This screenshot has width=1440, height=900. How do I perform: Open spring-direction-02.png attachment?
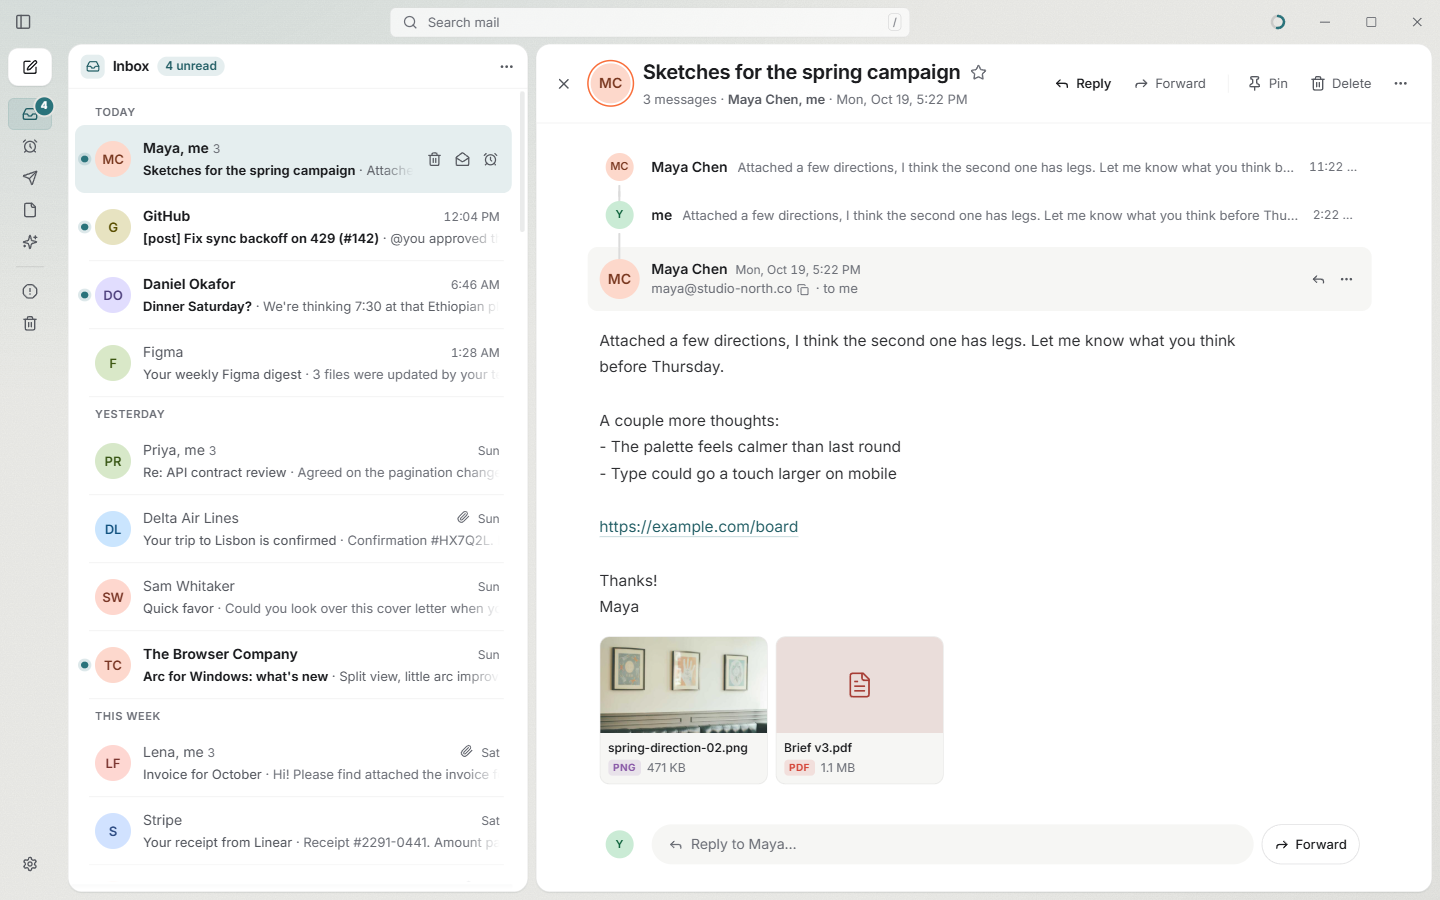click(x=684, y=710)
